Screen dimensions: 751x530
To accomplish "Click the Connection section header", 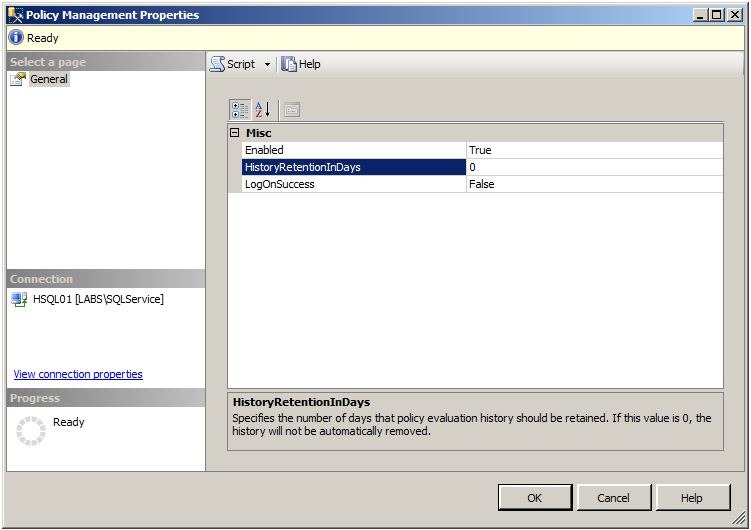I will tap(106, 279).
